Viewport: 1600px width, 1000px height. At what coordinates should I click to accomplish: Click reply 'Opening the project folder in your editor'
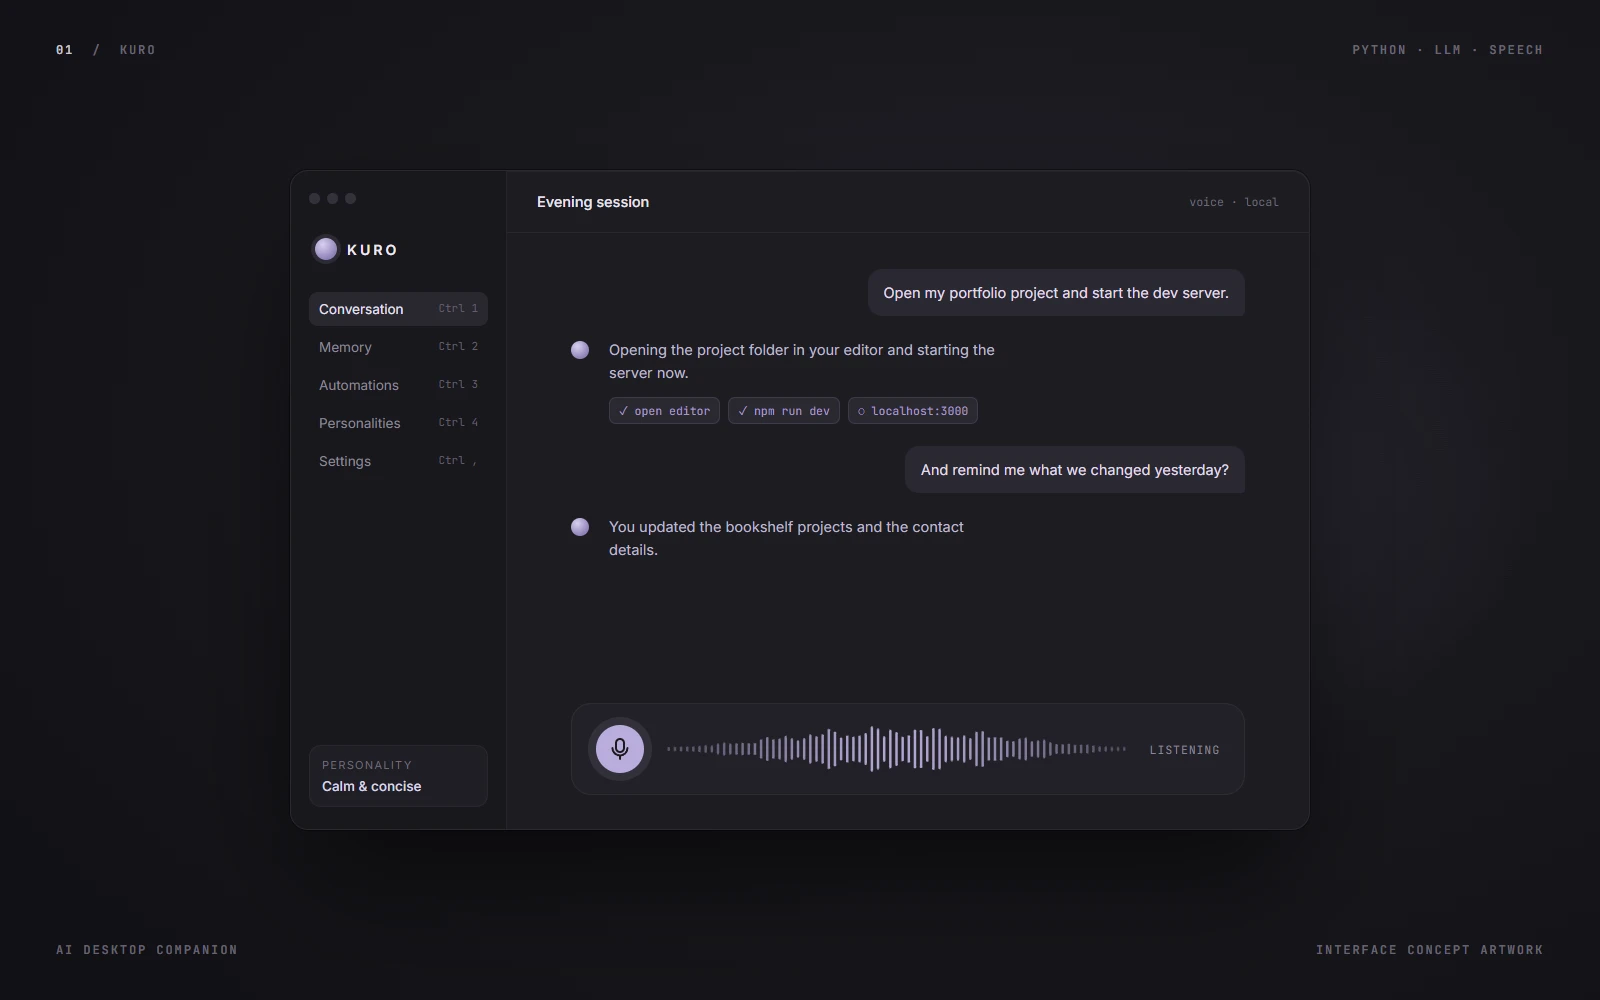click(802, 361)
